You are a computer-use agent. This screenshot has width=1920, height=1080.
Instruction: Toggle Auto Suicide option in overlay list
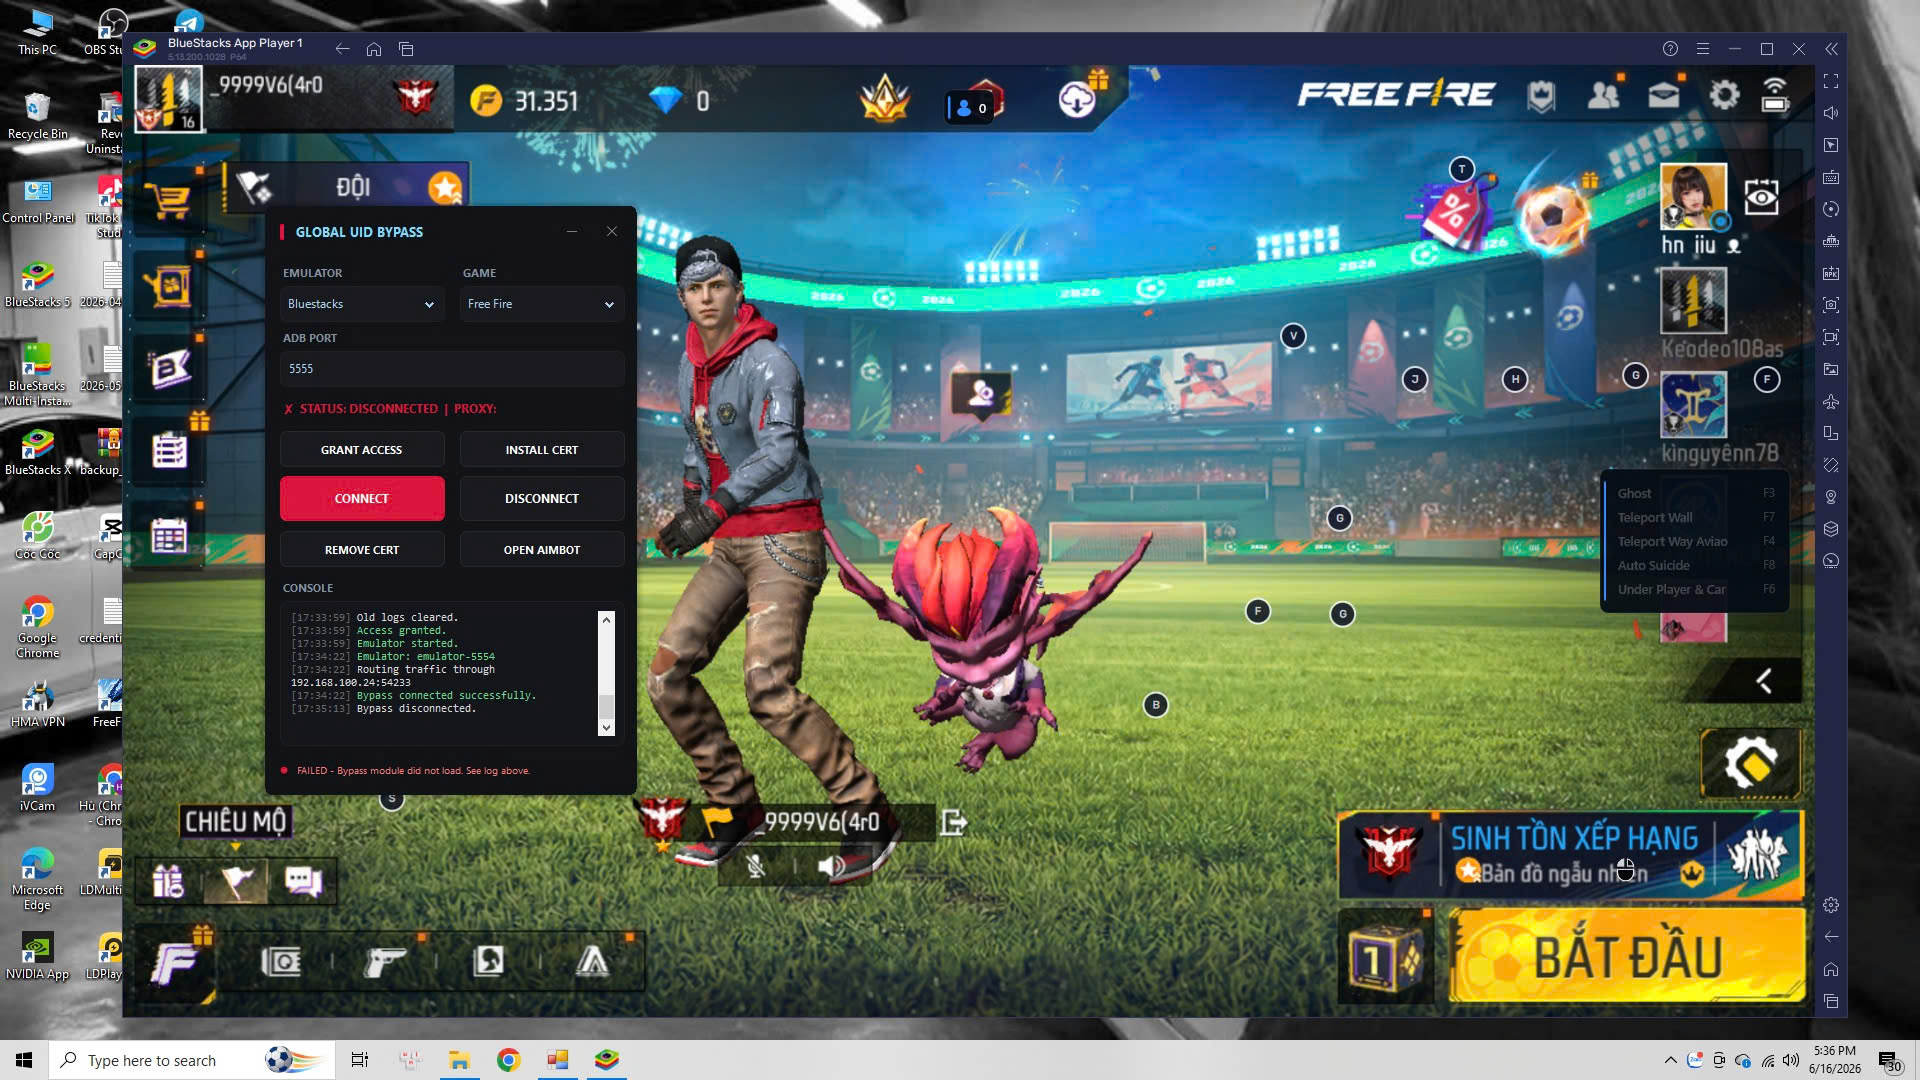click(1695, 565)
